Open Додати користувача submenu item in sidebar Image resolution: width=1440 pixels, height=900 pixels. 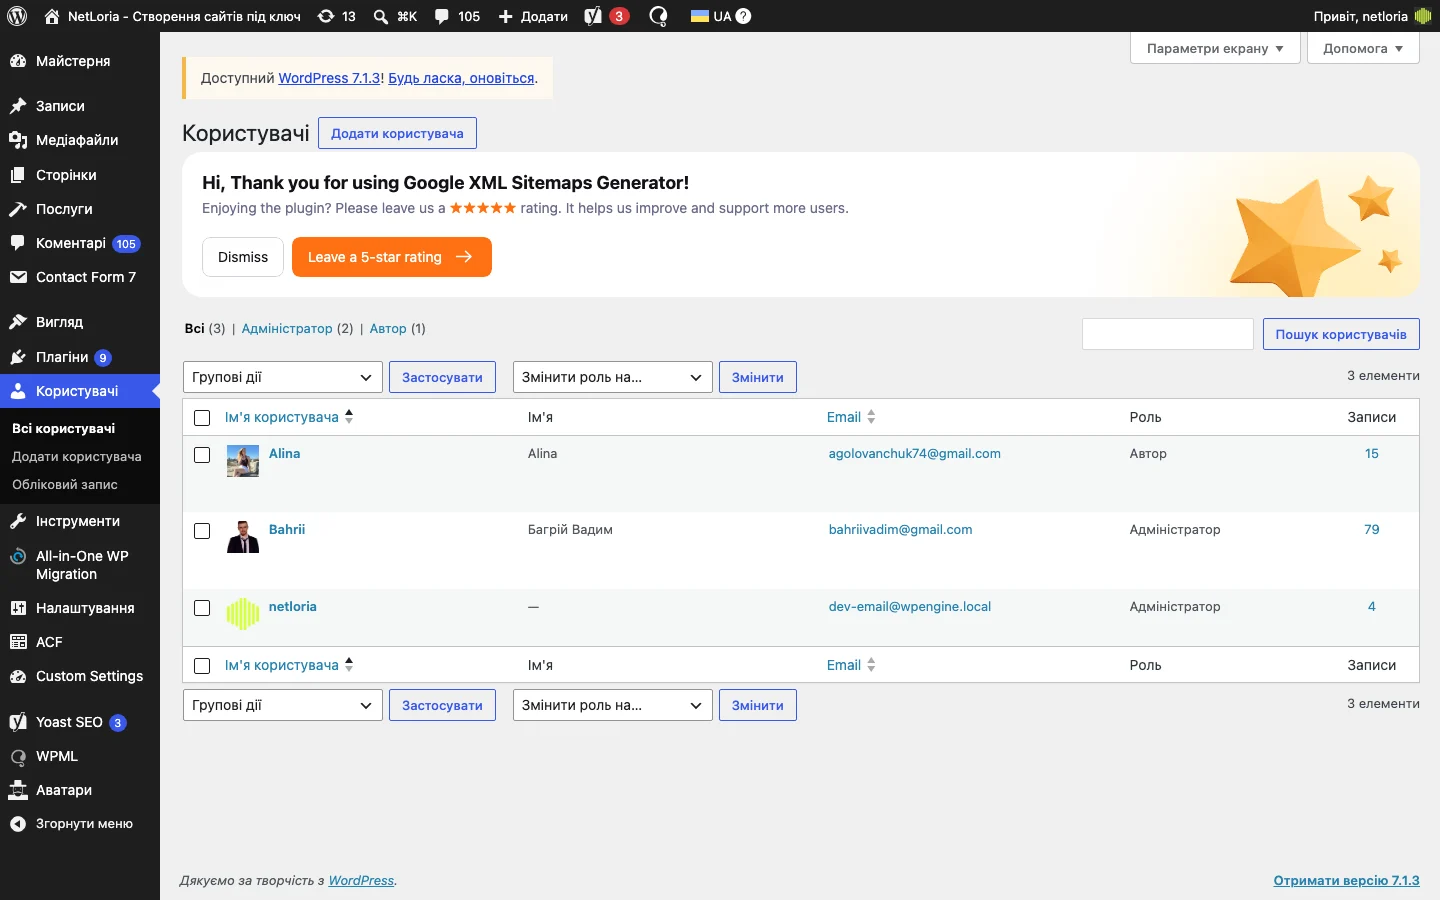pos(77,456)
